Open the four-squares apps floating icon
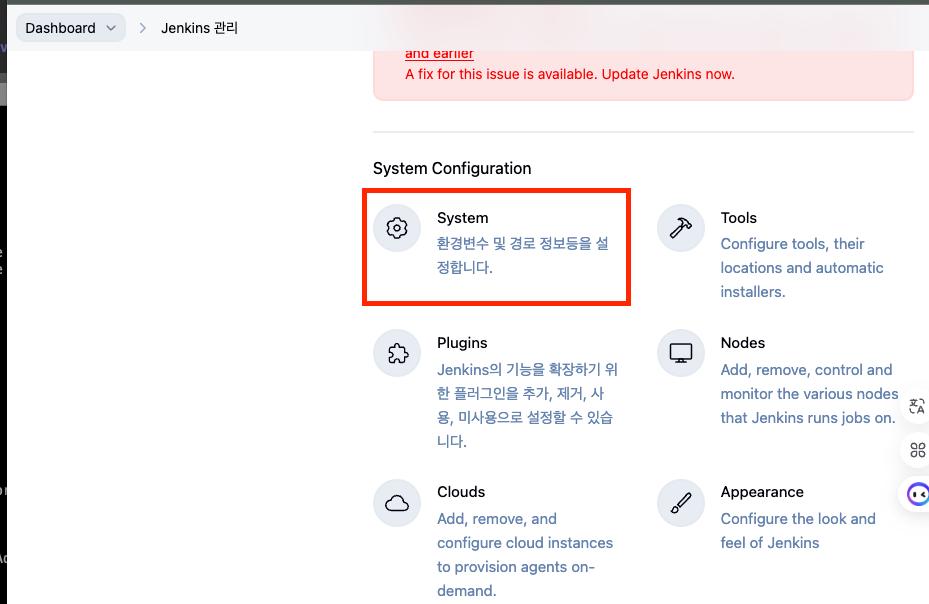 [x=917, y=450]
